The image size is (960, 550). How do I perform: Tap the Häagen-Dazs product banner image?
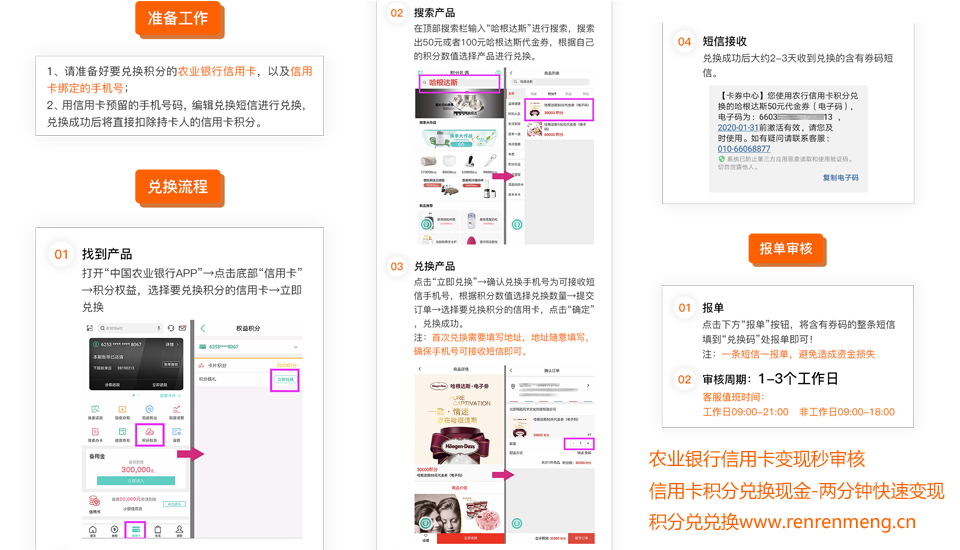(x=459, y=421)
